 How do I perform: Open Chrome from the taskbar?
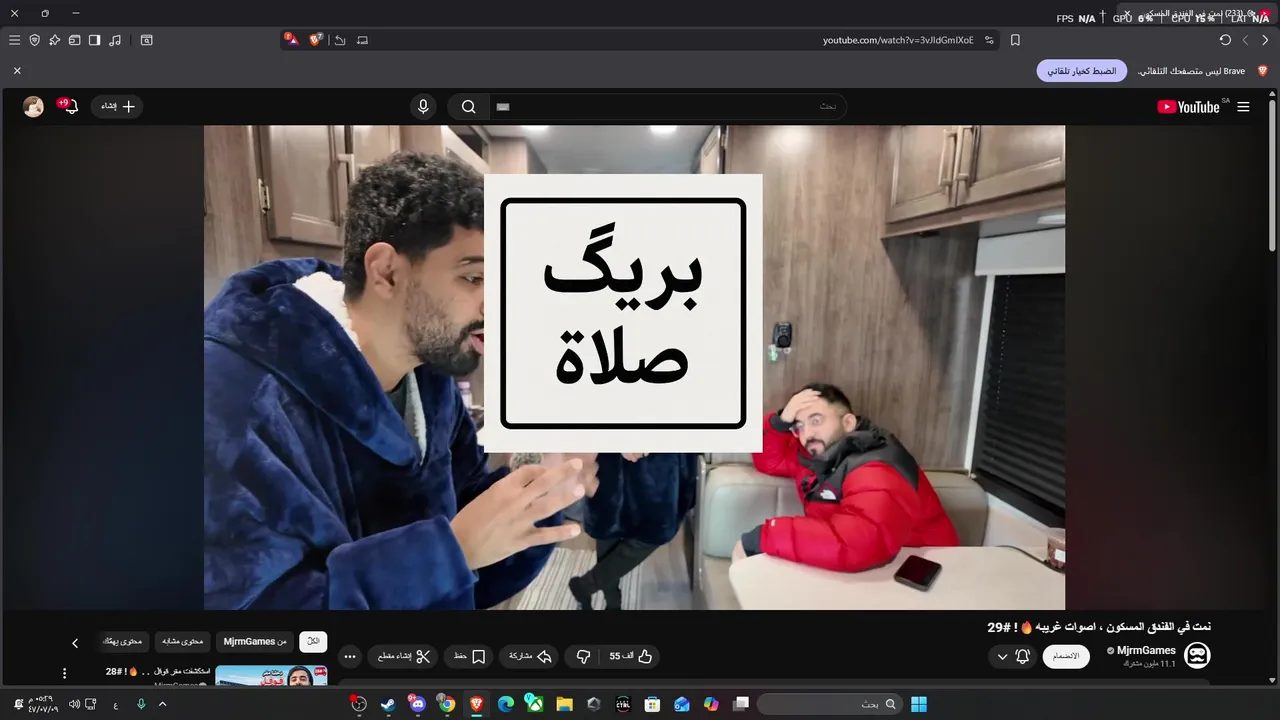pyautogui.click(x=447, y=704)
